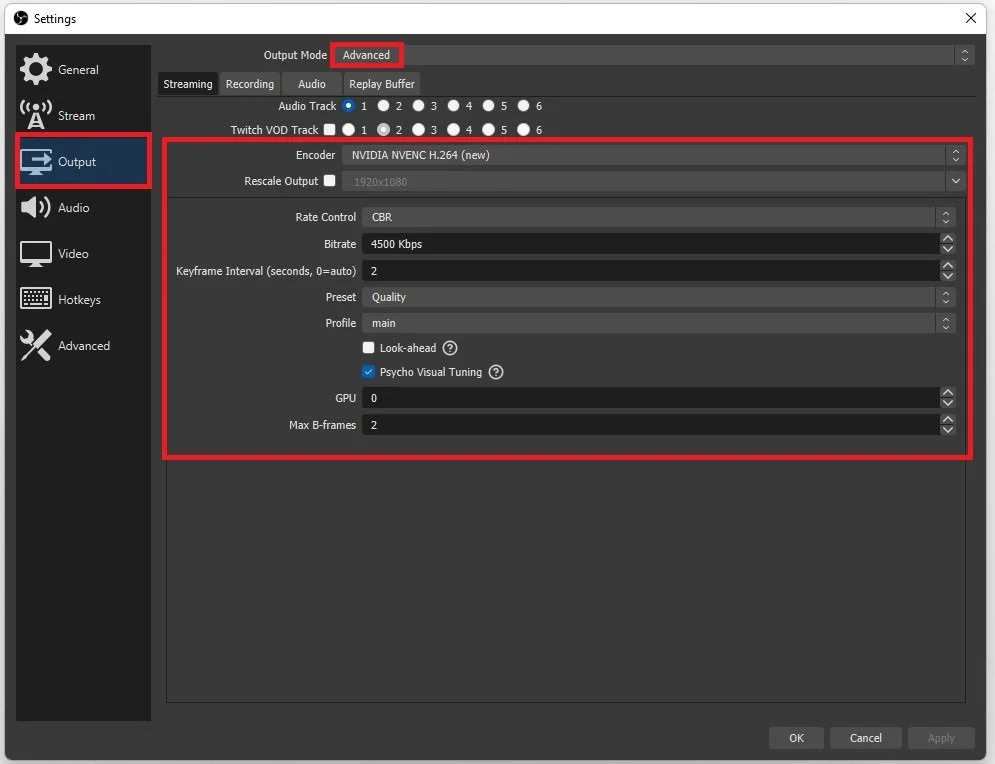Select Audio Track 5 radio button
The width and height of the screenshot is (995, 764).
(488, 105)
